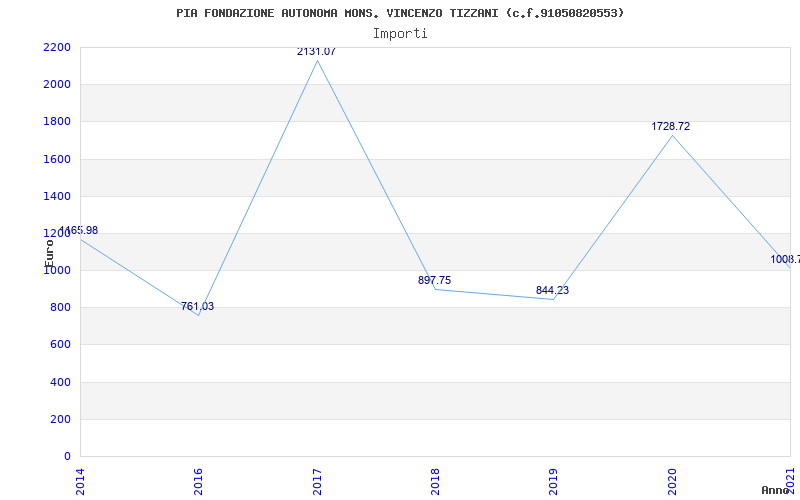800x500 pixels.
Task: Click the y-axis value 2000
Action: pyautogui.click(x=57, y=85)
